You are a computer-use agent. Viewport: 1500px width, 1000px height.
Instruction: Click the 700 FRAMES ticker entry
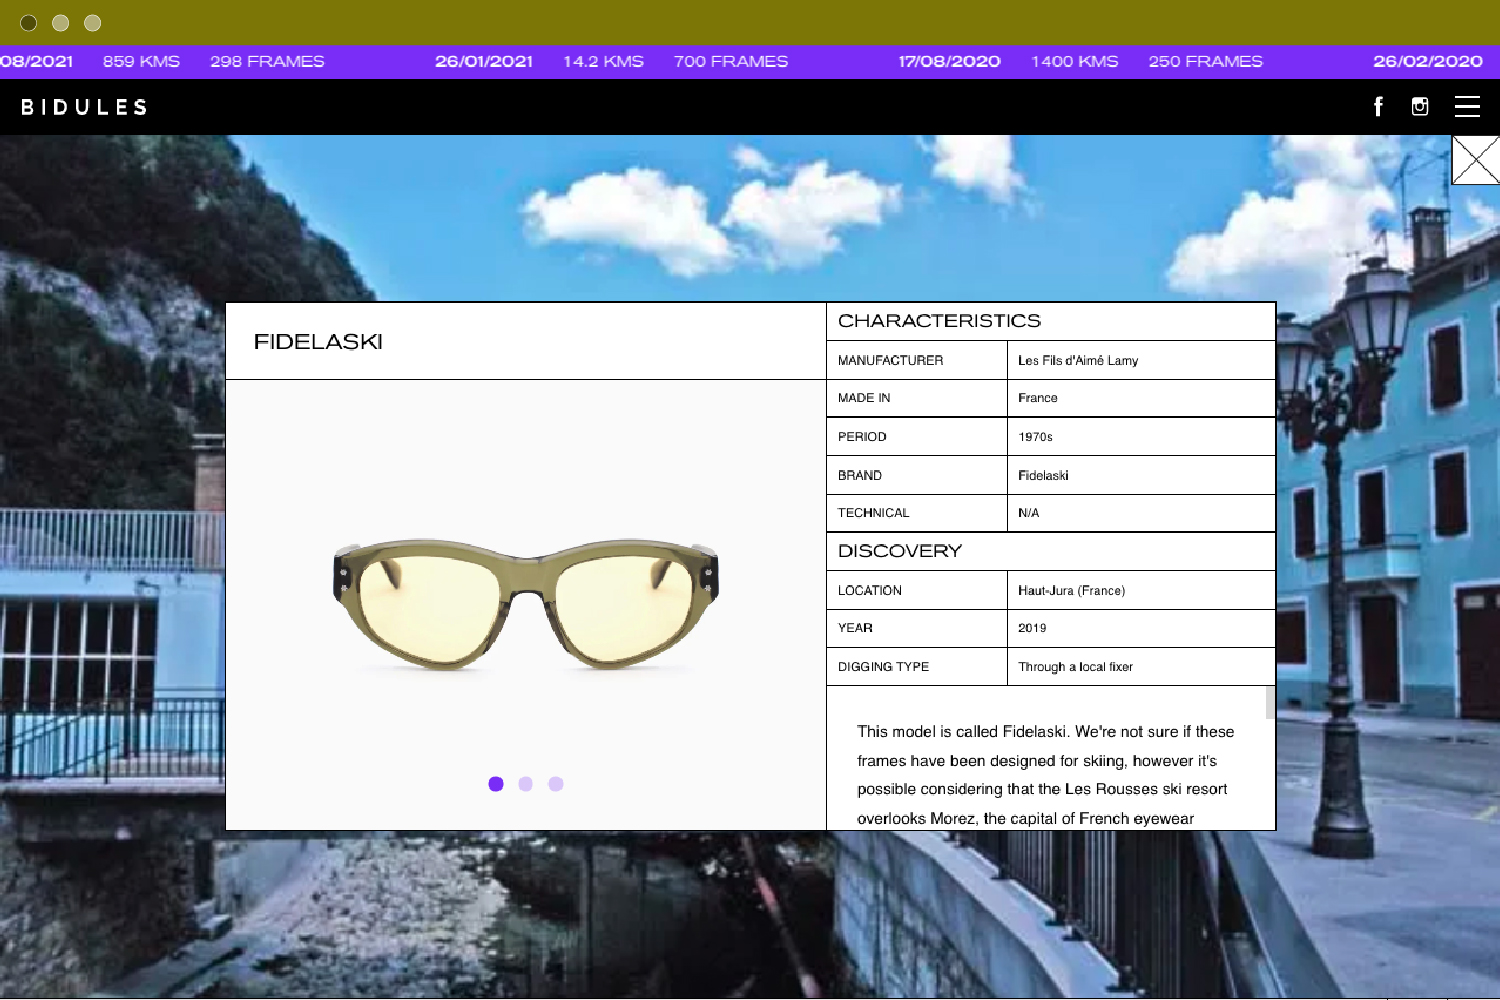pos(731,61)
